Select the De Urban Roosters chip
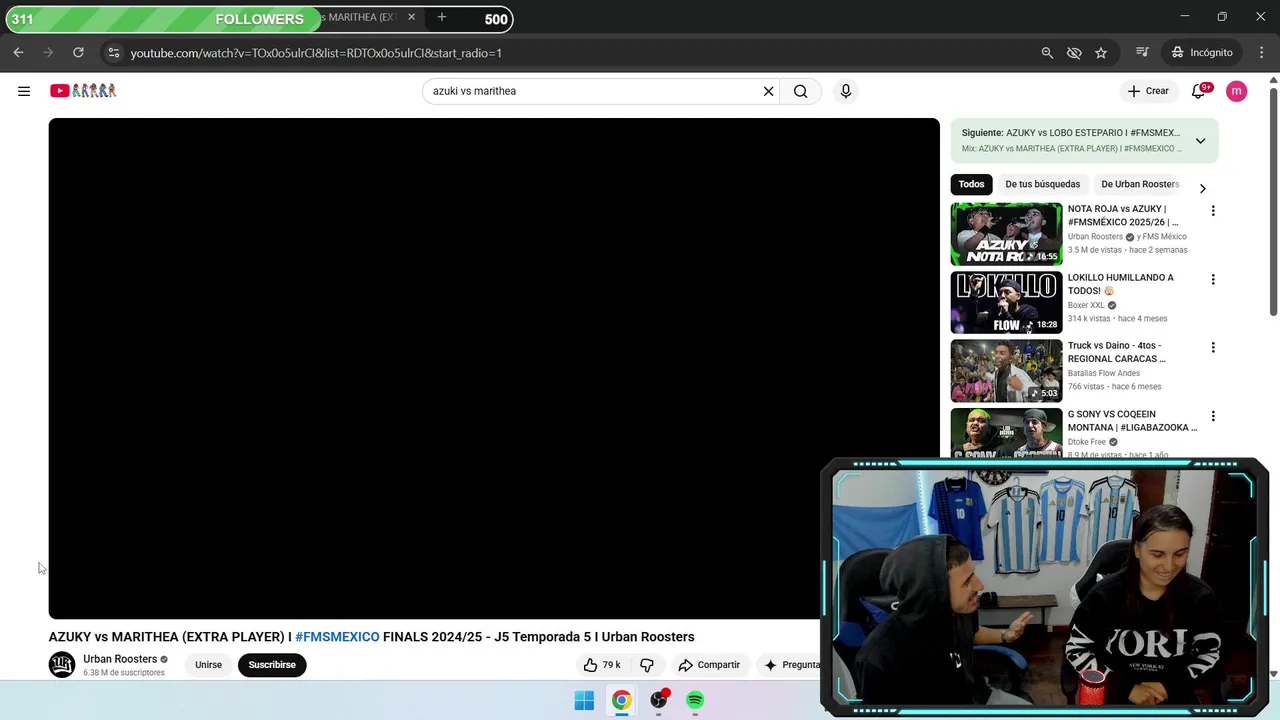 [1140, 184]
